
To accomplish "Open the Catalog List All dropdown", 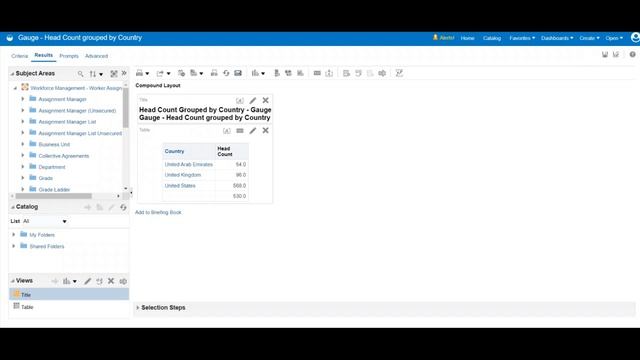I will (45, 221).
